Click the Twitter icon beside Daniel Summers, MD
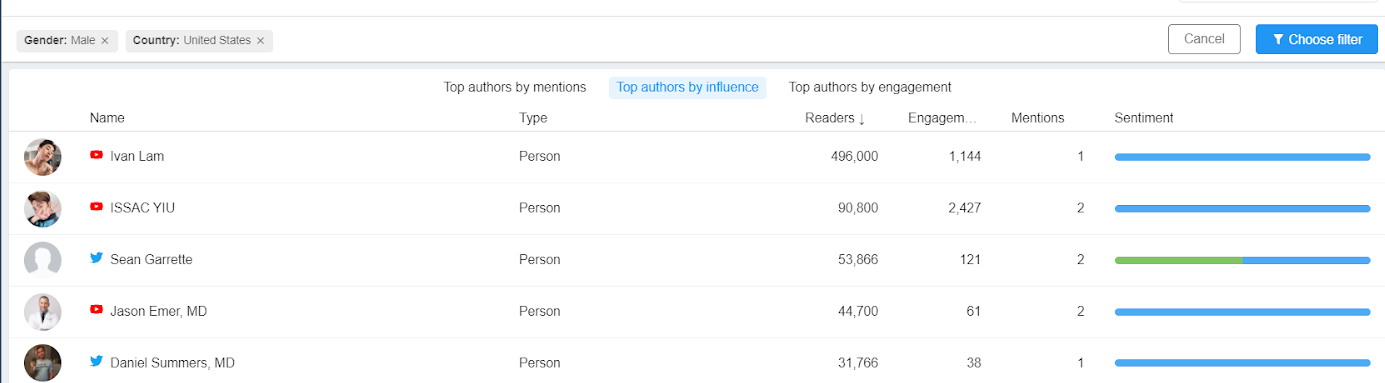1385x383 pixels. point(97,362)
